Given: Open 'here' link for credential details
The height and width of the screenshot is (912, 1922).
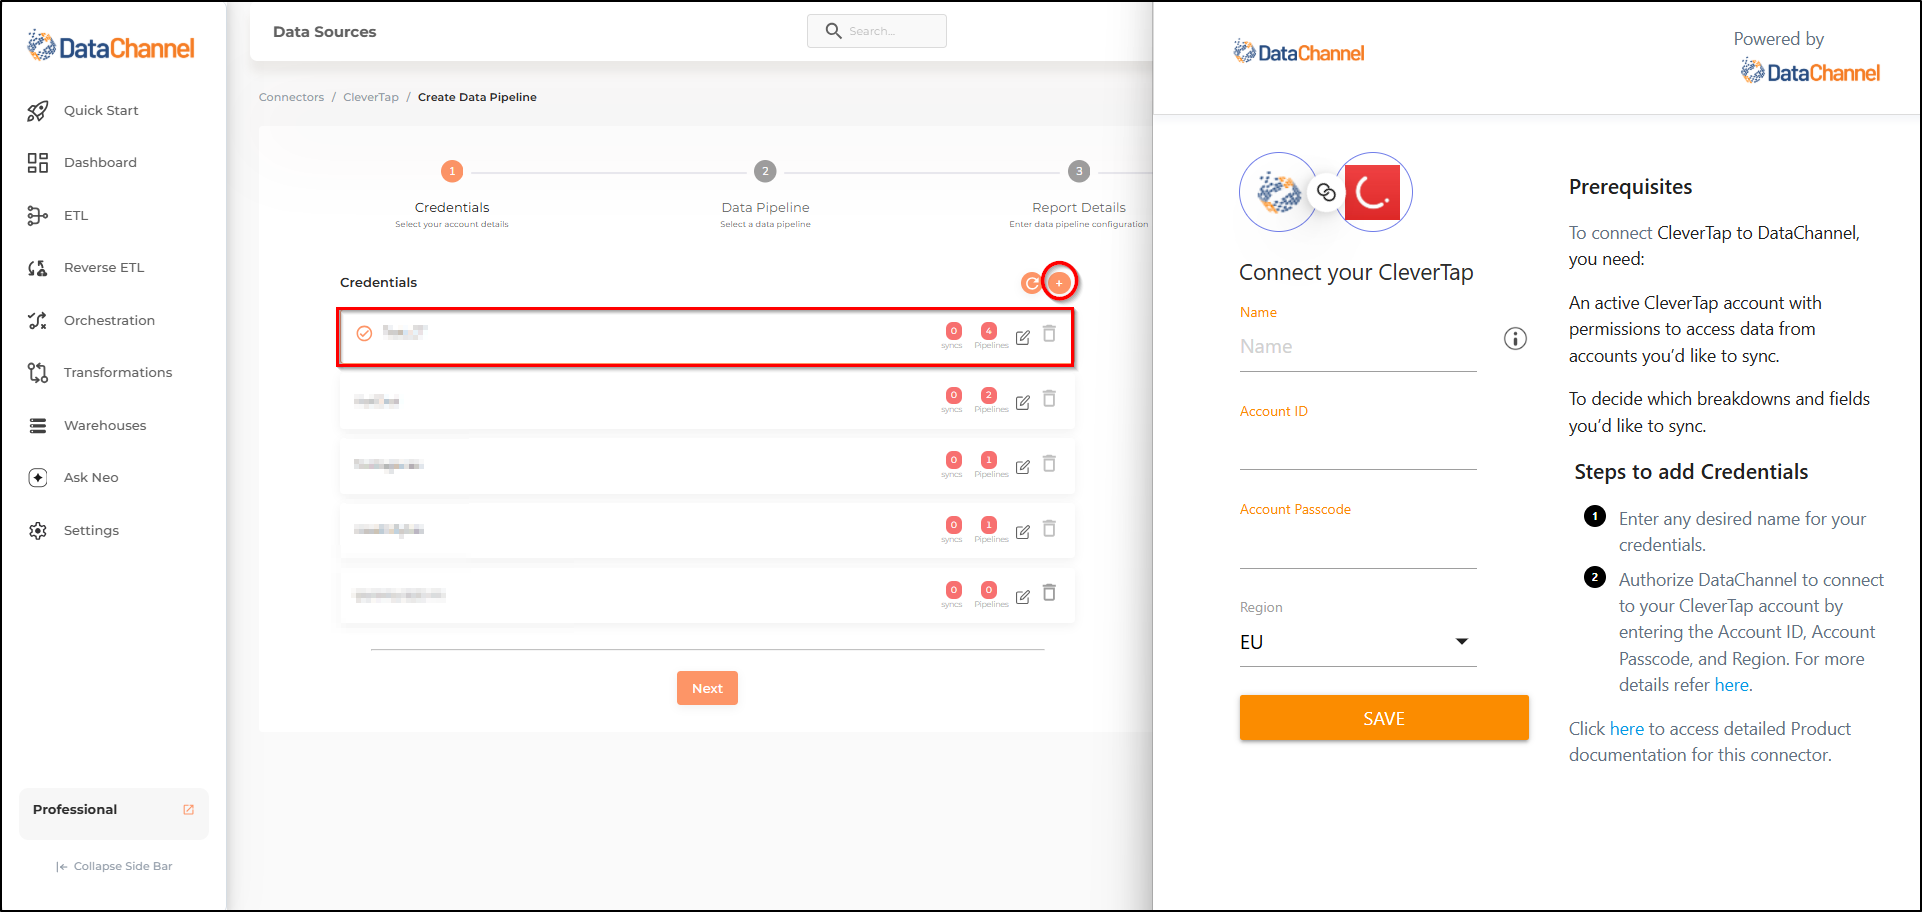Looking at the screenshot, I should 1732,685.
